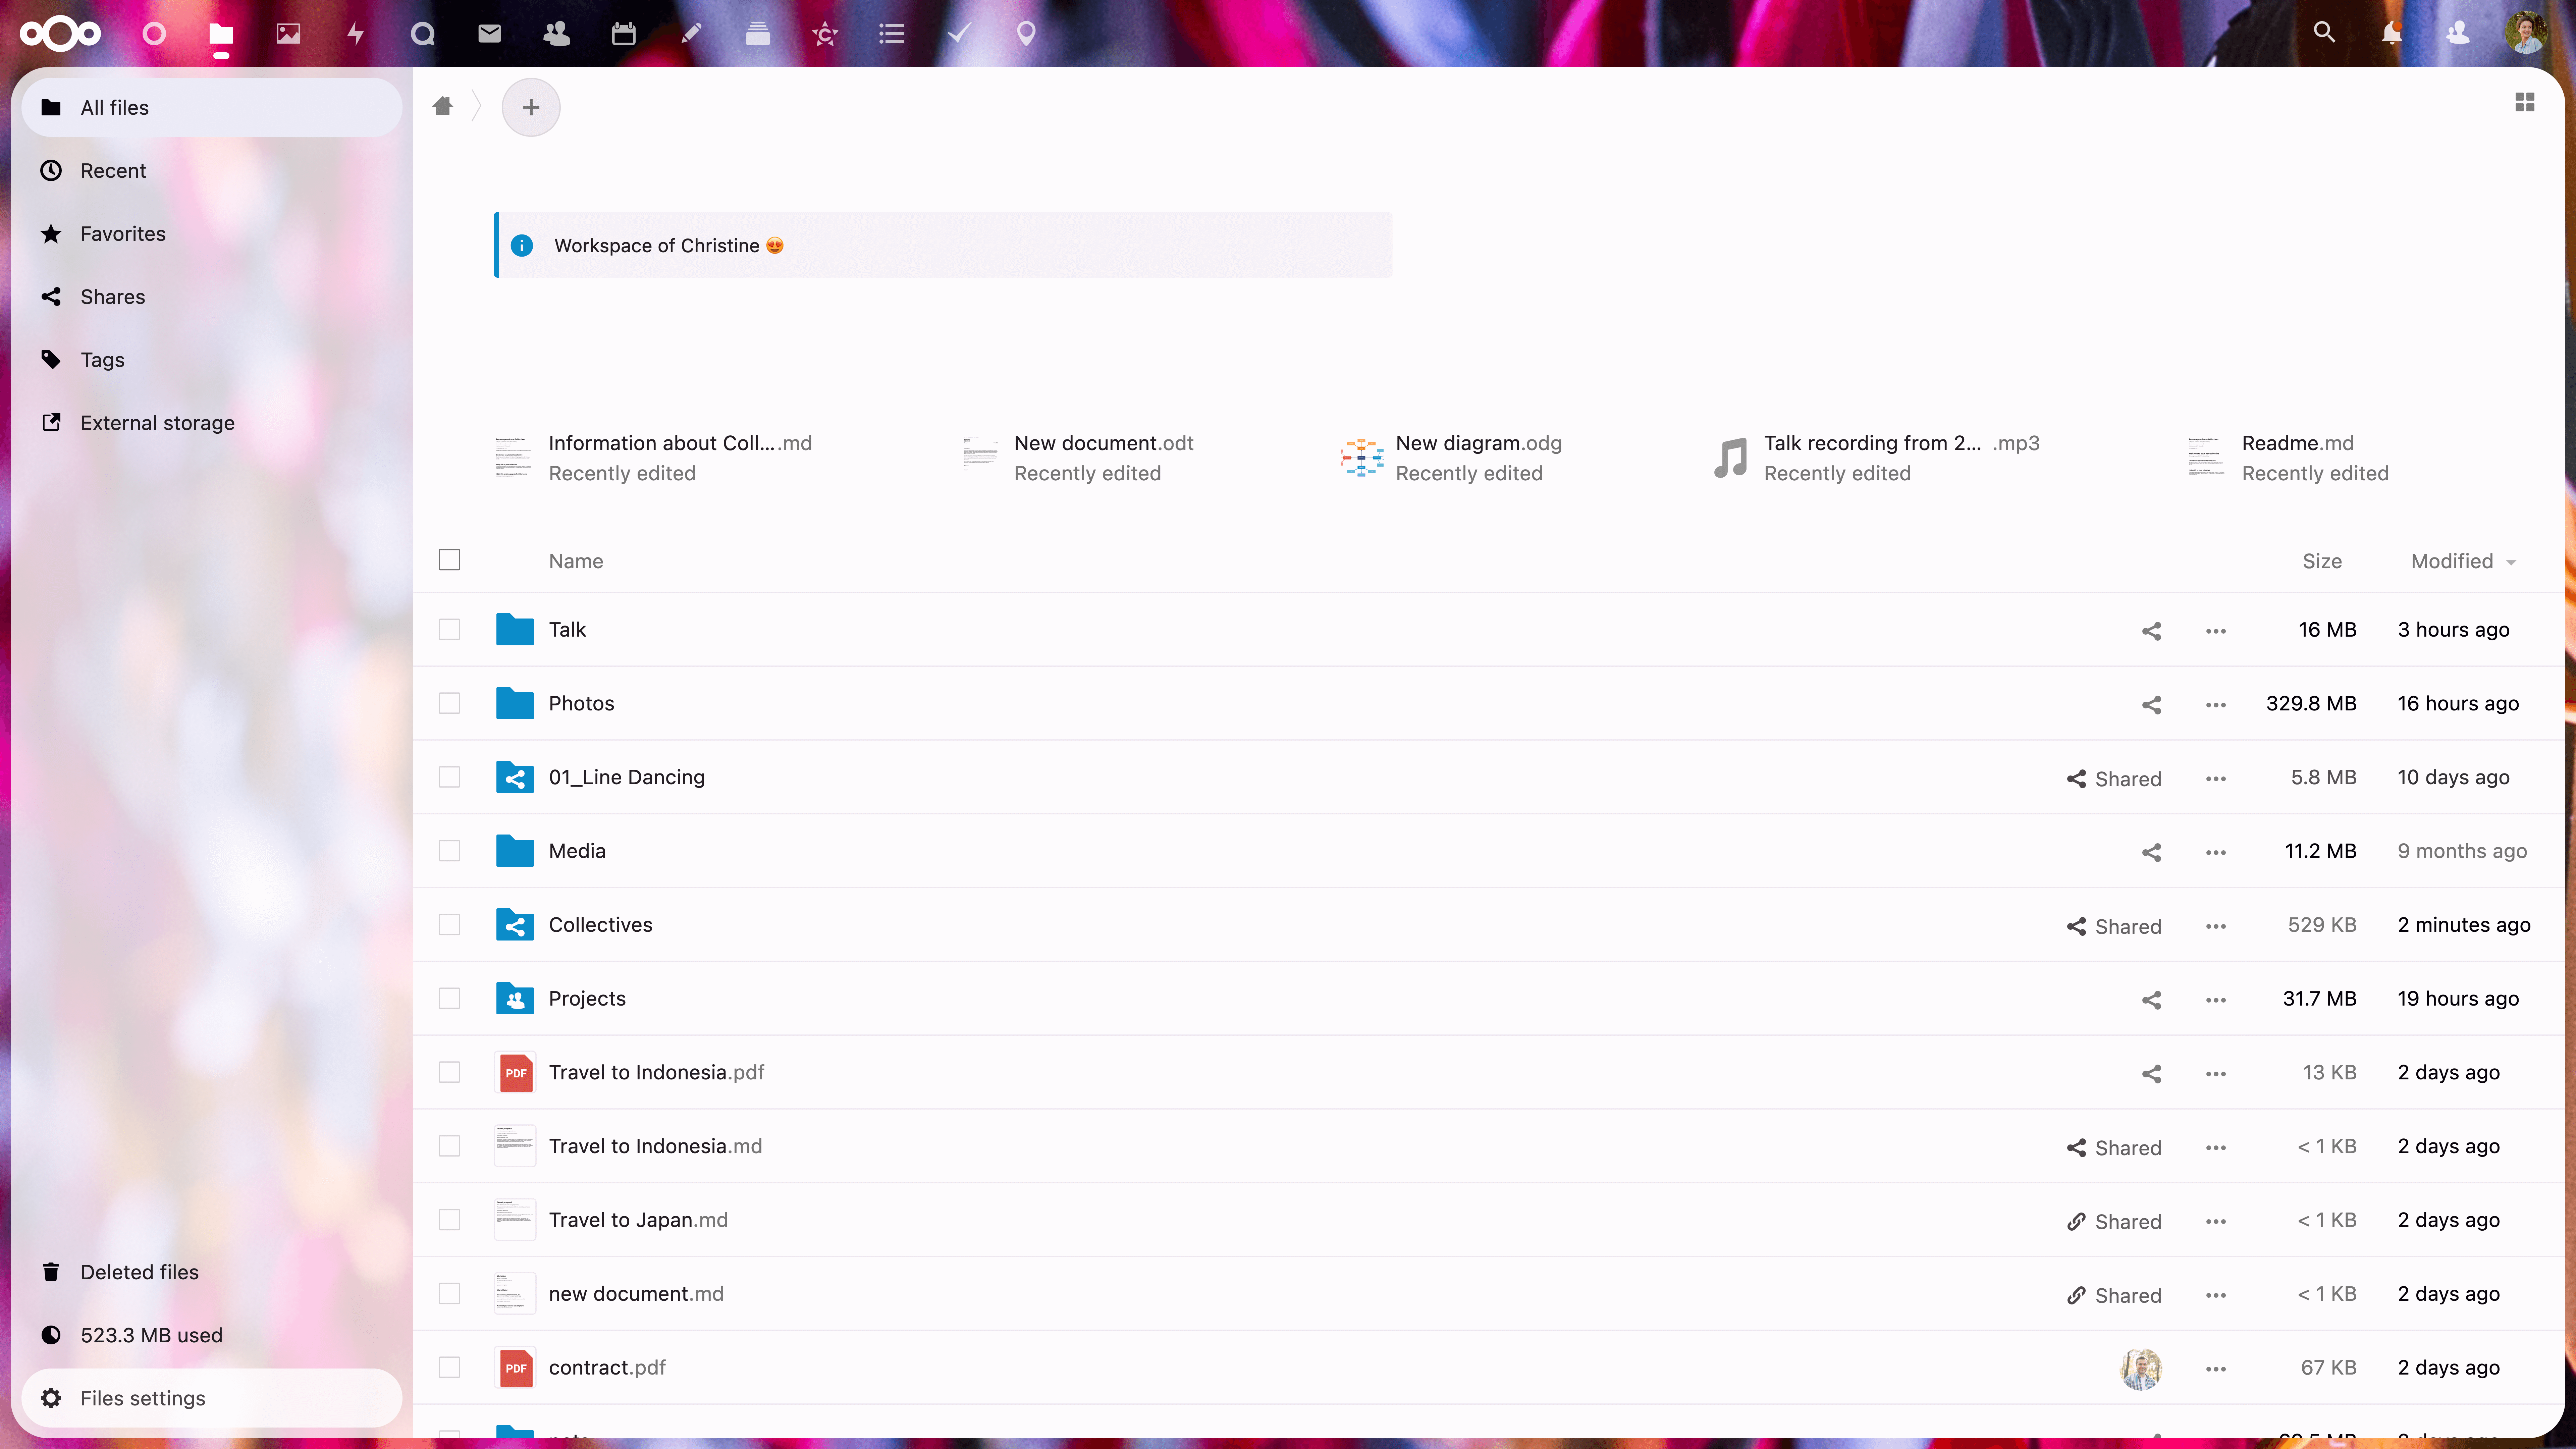Viewport: 2576px width, 1449px height.
Task: Click the Nextcloud logo
Action: [x=60, y=34]
